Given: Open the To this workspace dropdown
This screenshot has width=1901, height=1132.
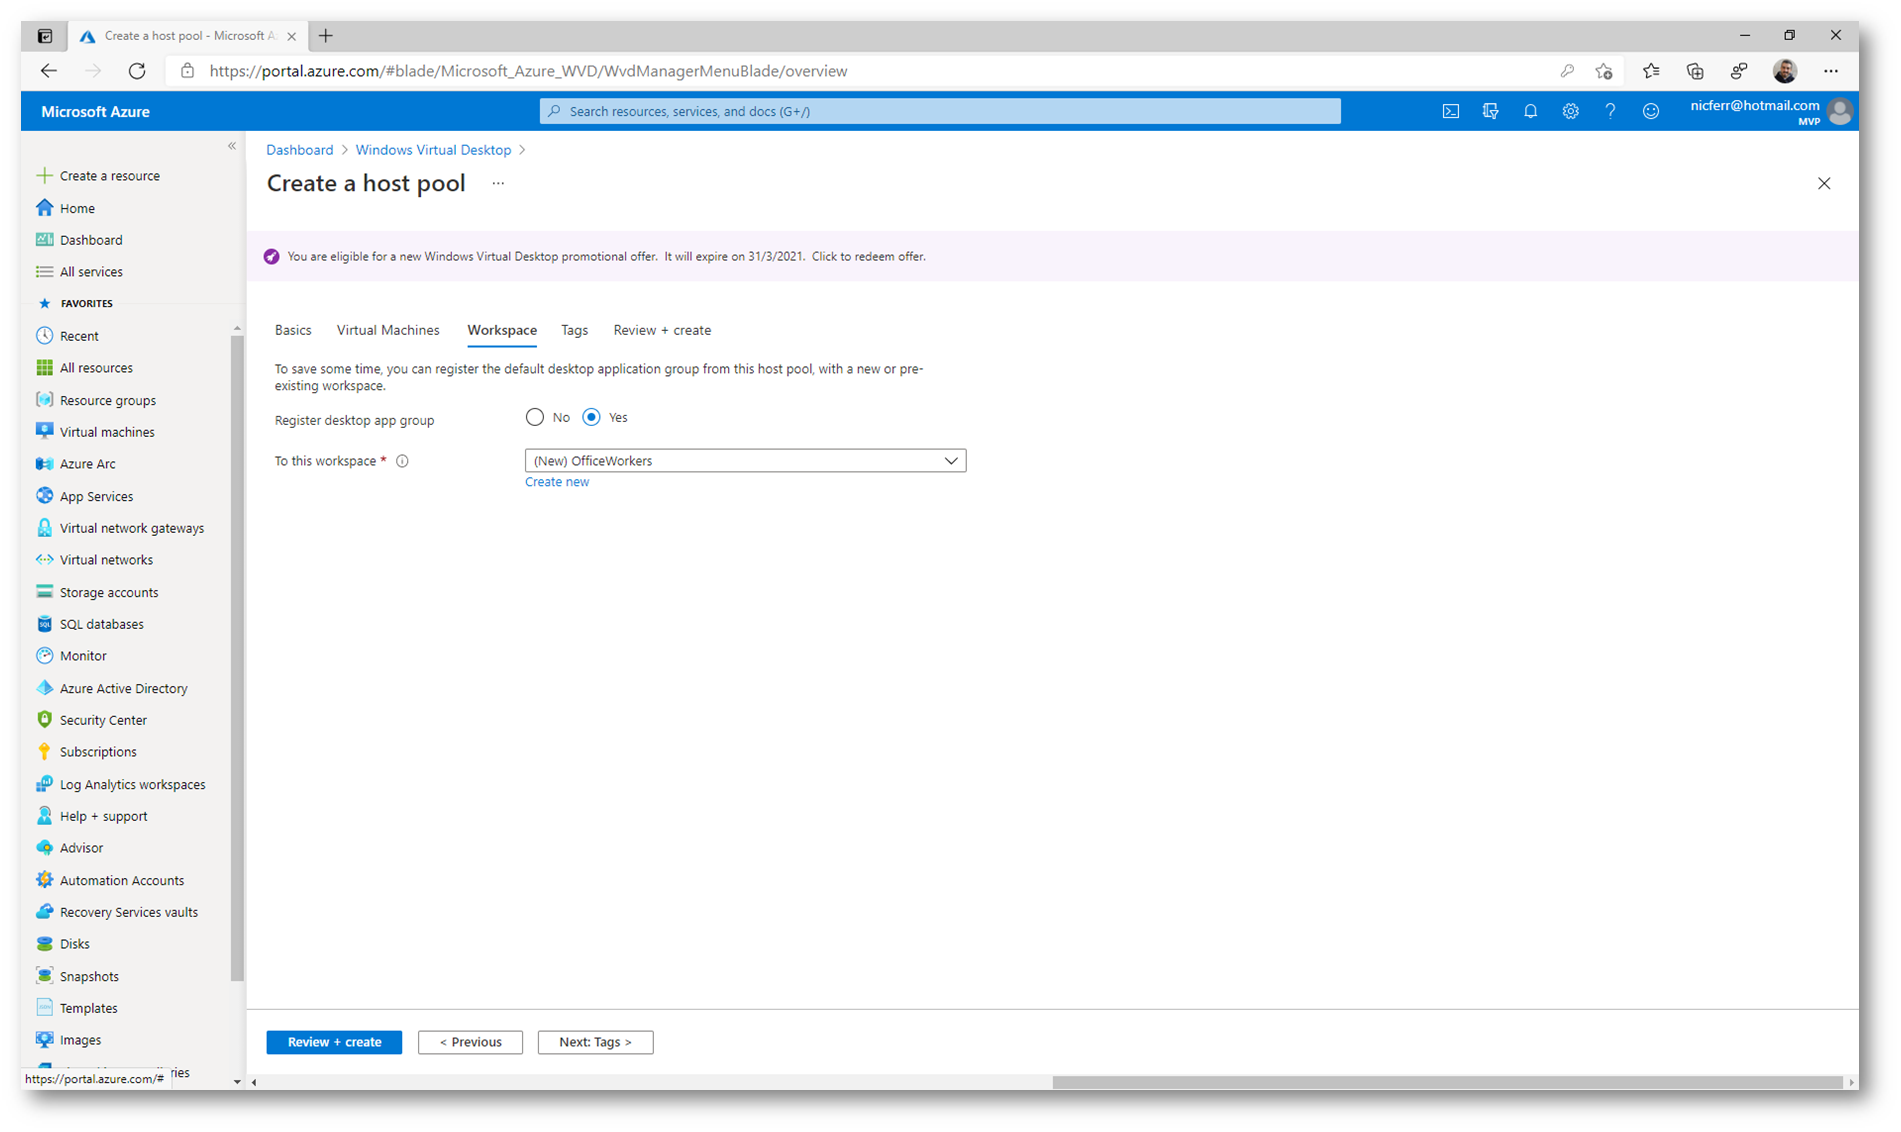Looking at the screenshot, I should coord(745,461).
